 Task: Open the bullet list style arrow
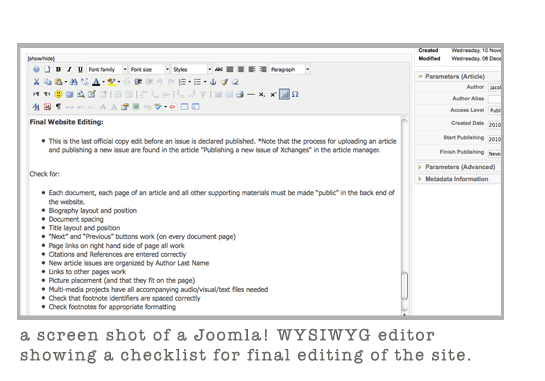[205, 82]
